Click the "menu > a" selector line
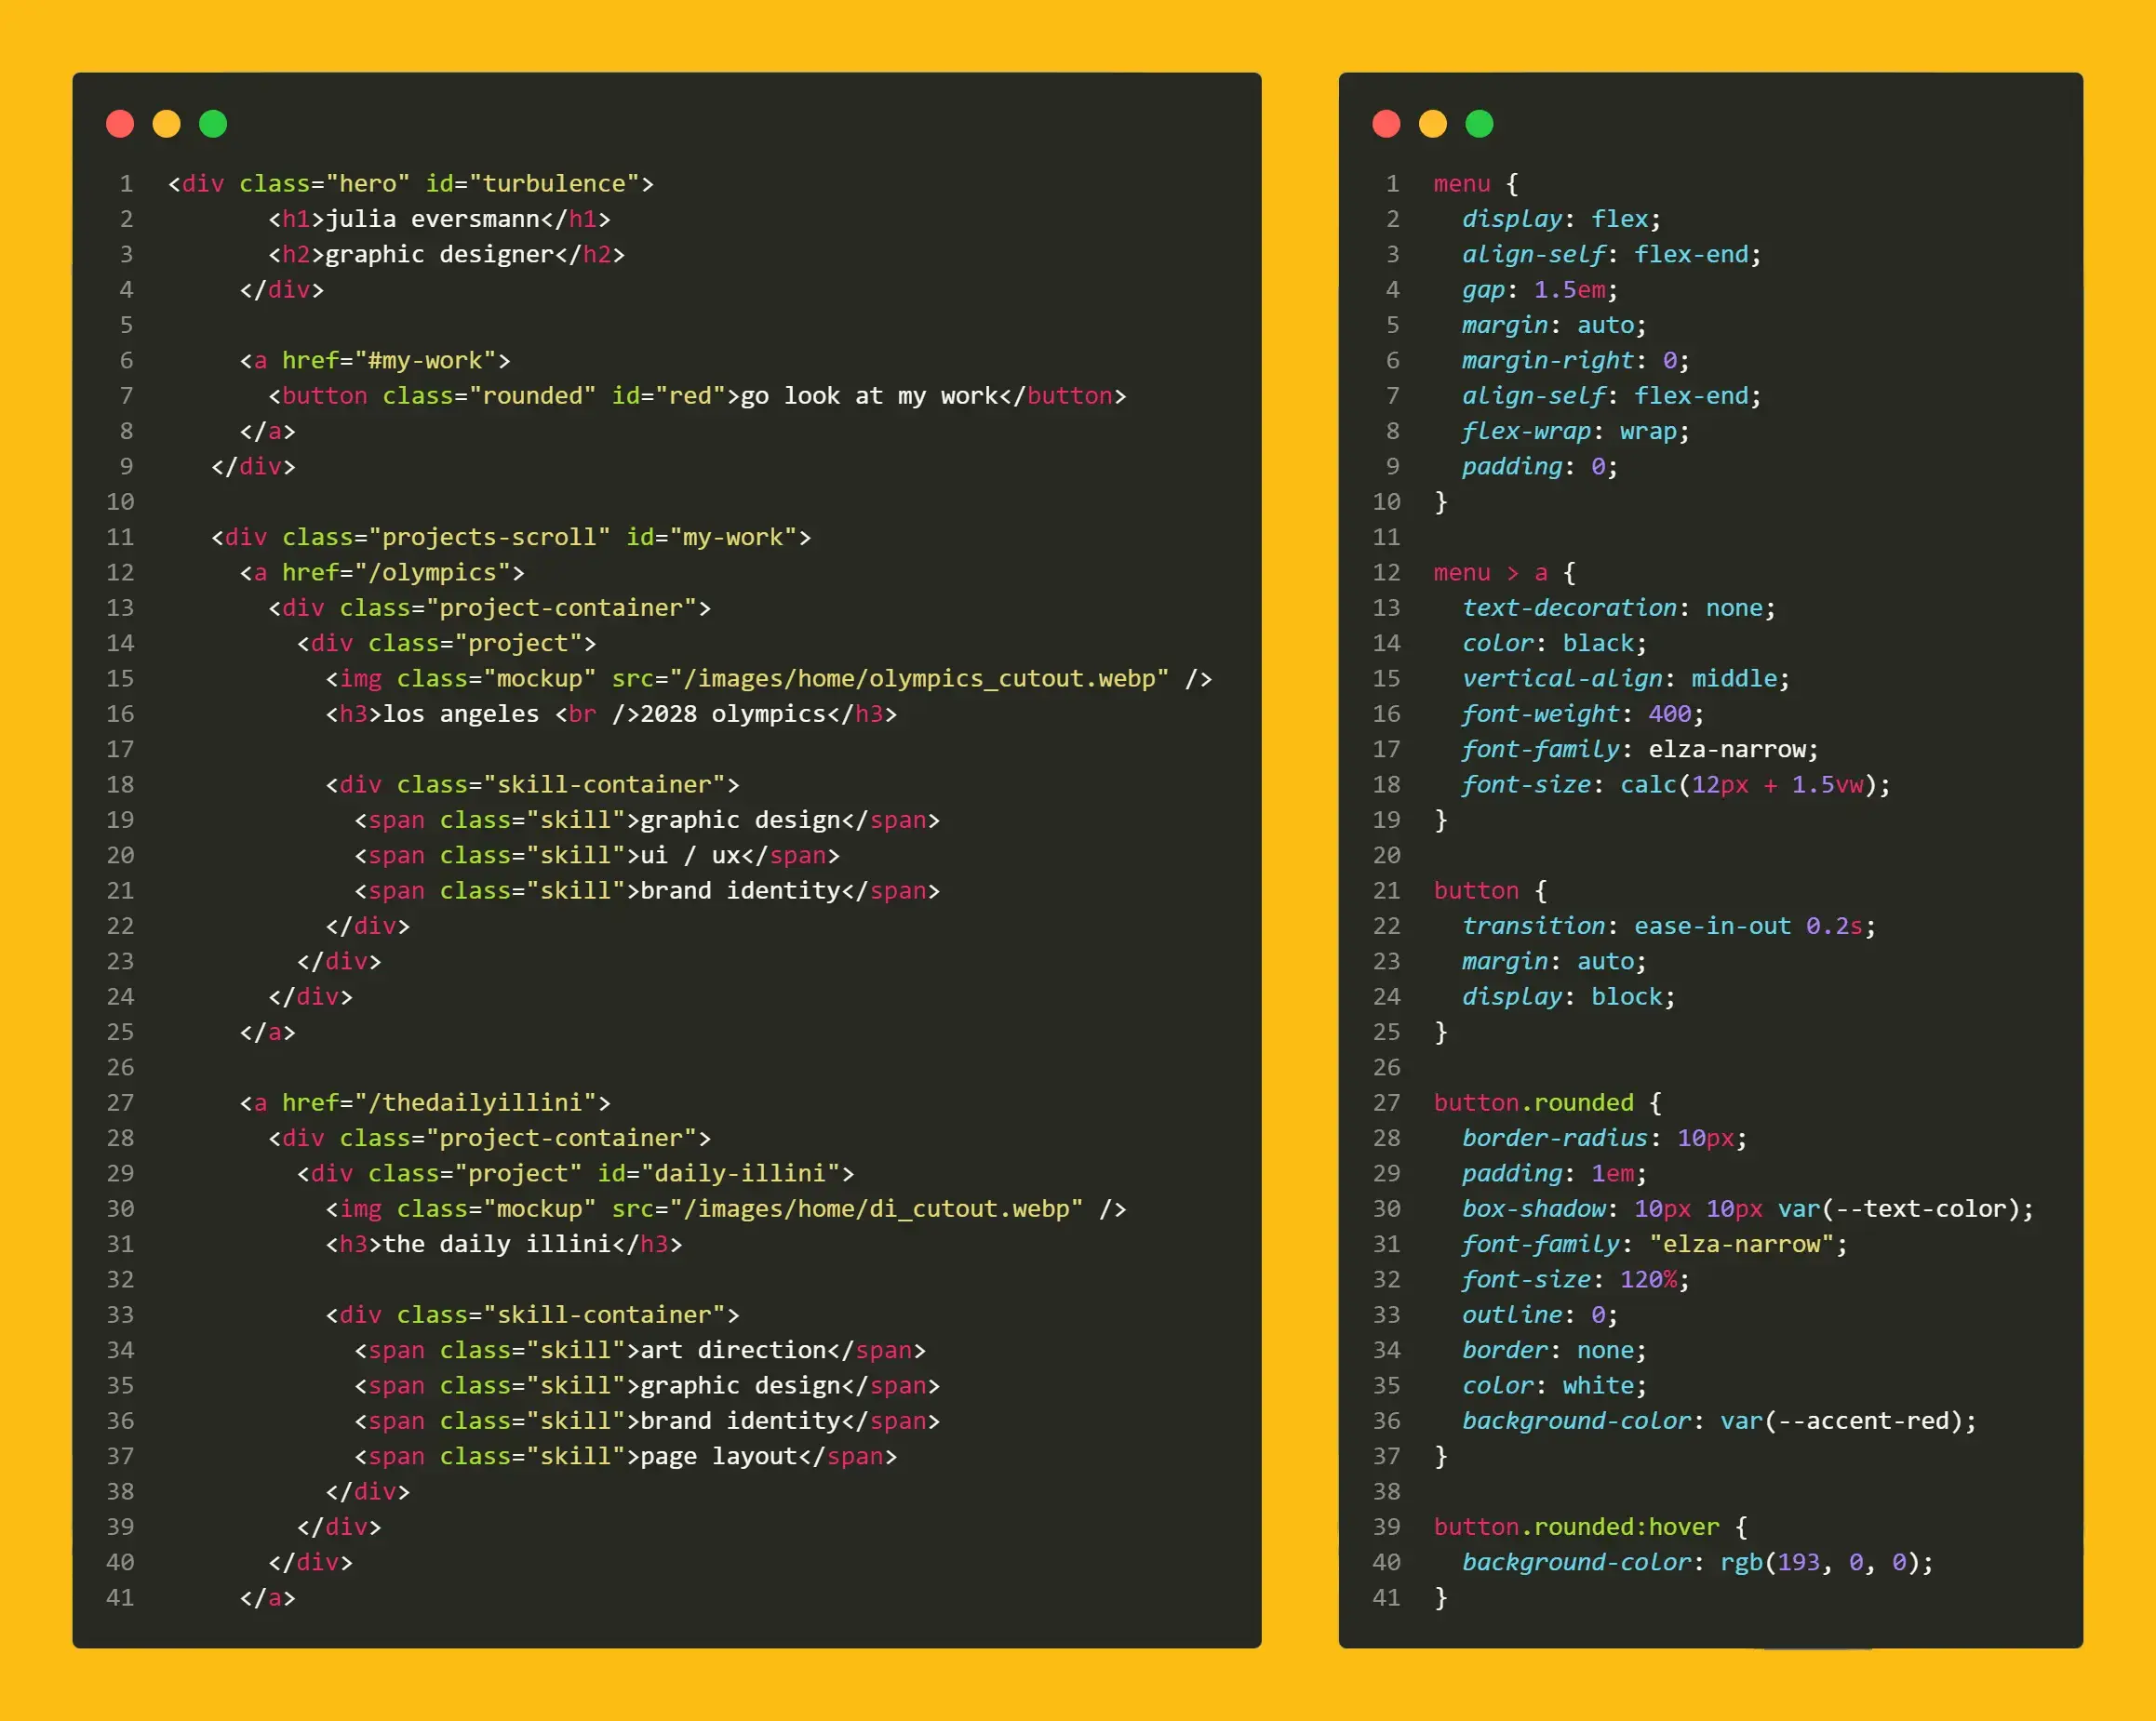 [1490, 572]
